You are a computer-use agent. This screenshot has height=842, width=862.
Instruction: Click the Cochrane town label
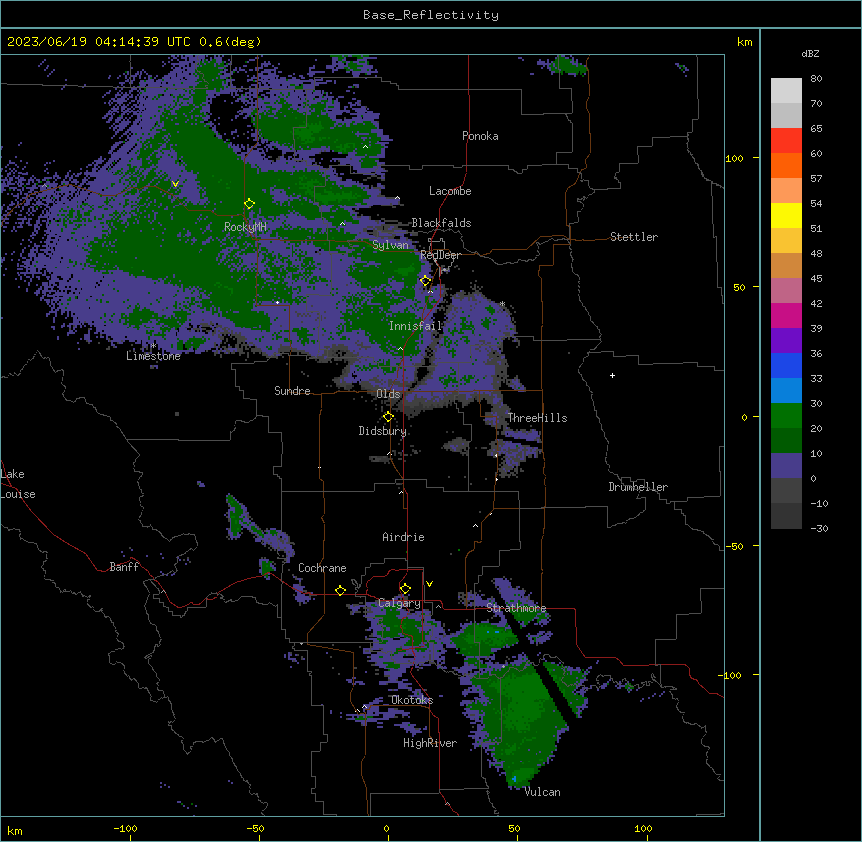pos(322,568)
